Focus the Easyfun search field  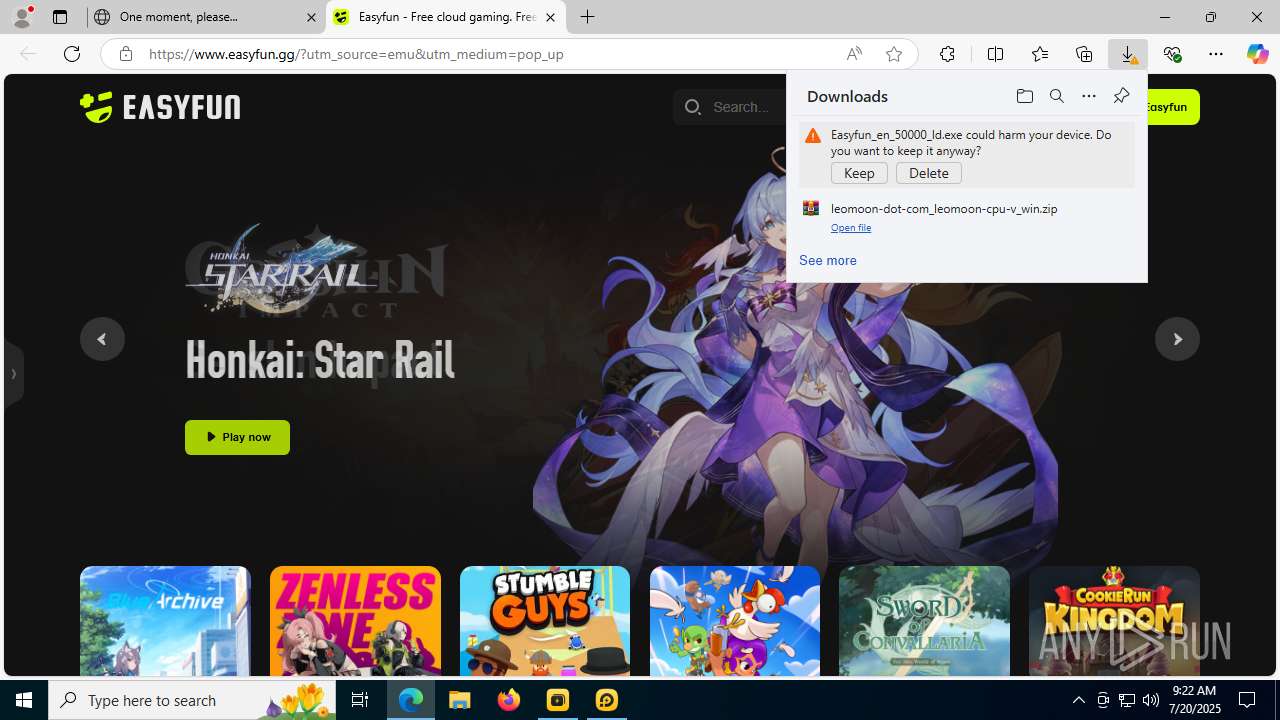click(x=730, y=107)
